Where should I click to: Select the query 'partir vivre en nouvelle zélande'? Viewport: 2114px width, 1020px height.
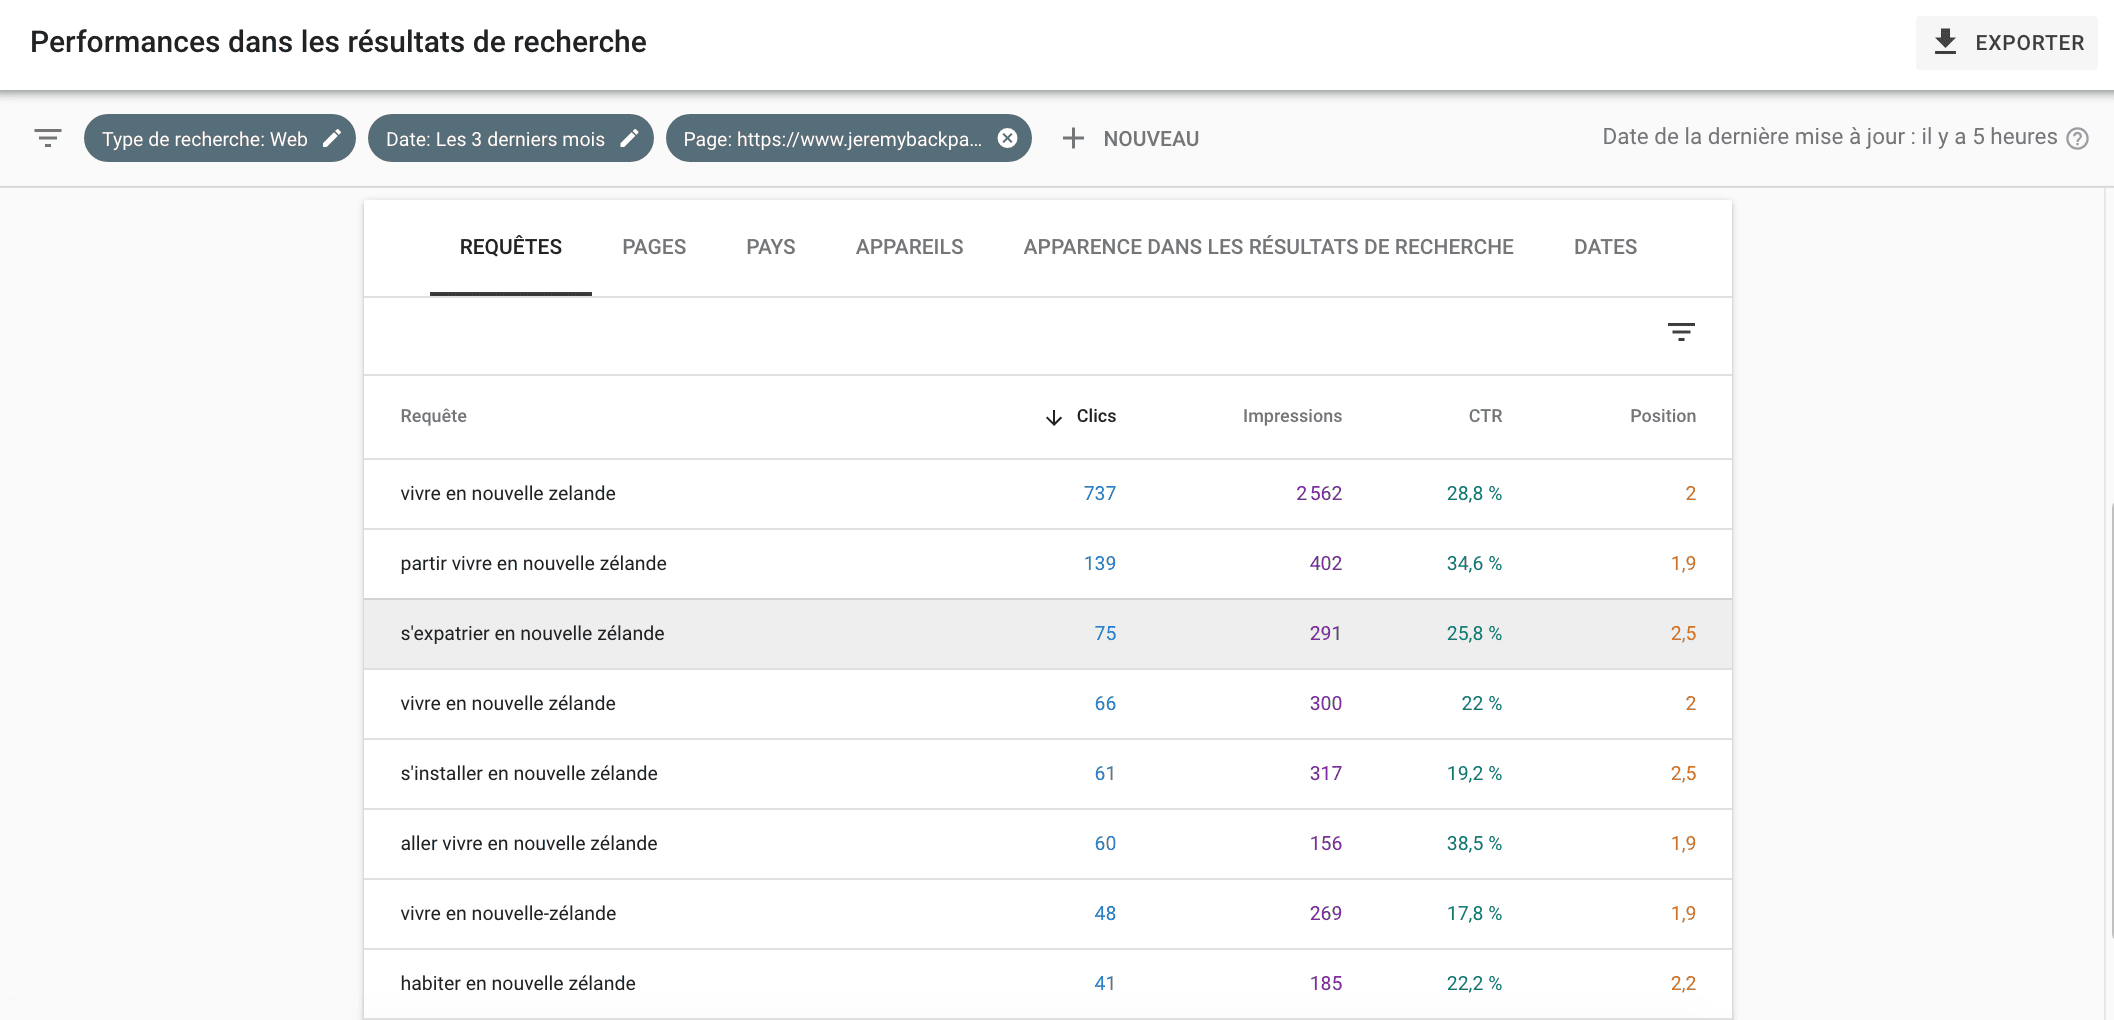[x=533, y=563]
